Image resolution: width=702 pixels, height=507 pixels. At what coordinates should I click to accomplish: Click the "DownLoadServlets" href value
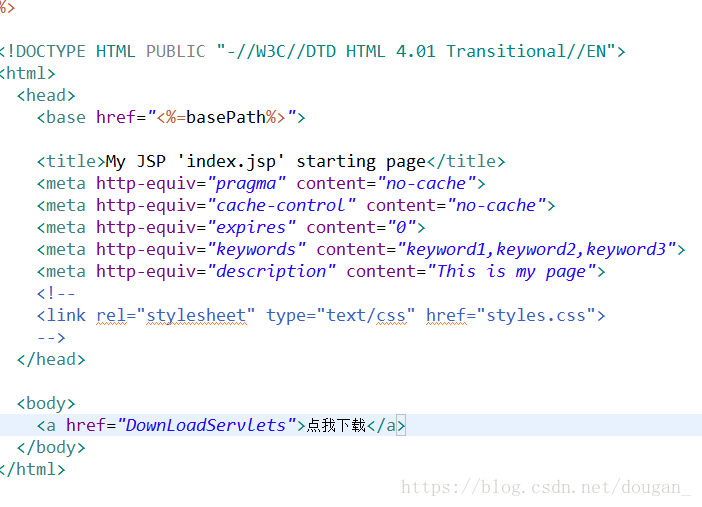click(x=206, y=425)
